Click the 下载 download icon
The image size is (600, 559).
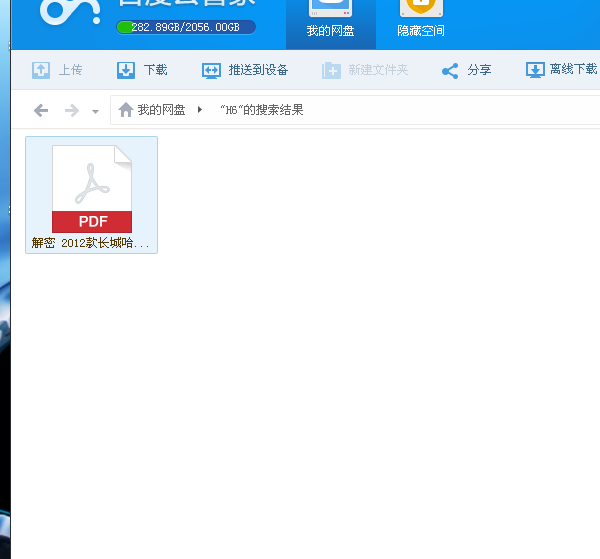click(x=126, y=70)
